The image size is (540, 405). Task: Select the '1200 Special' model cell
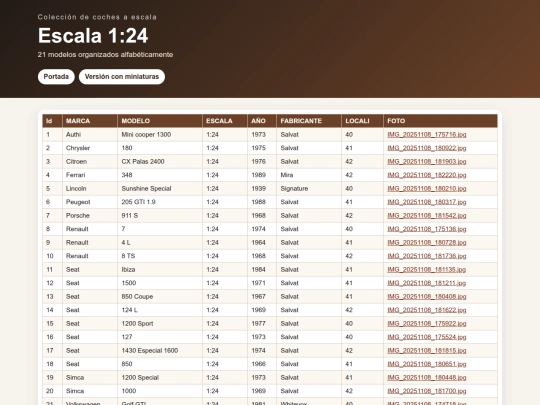[x=160, y=377]
